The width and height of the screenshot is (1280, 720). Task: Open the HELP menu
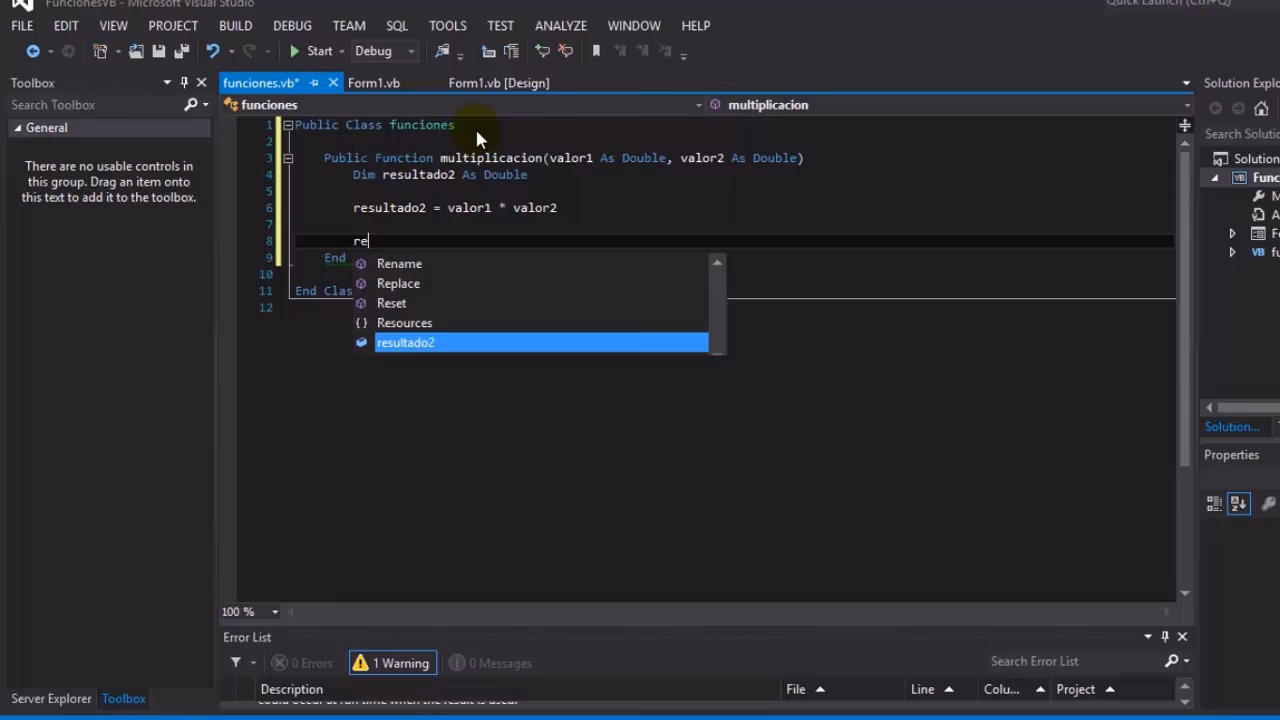[696, 25]
